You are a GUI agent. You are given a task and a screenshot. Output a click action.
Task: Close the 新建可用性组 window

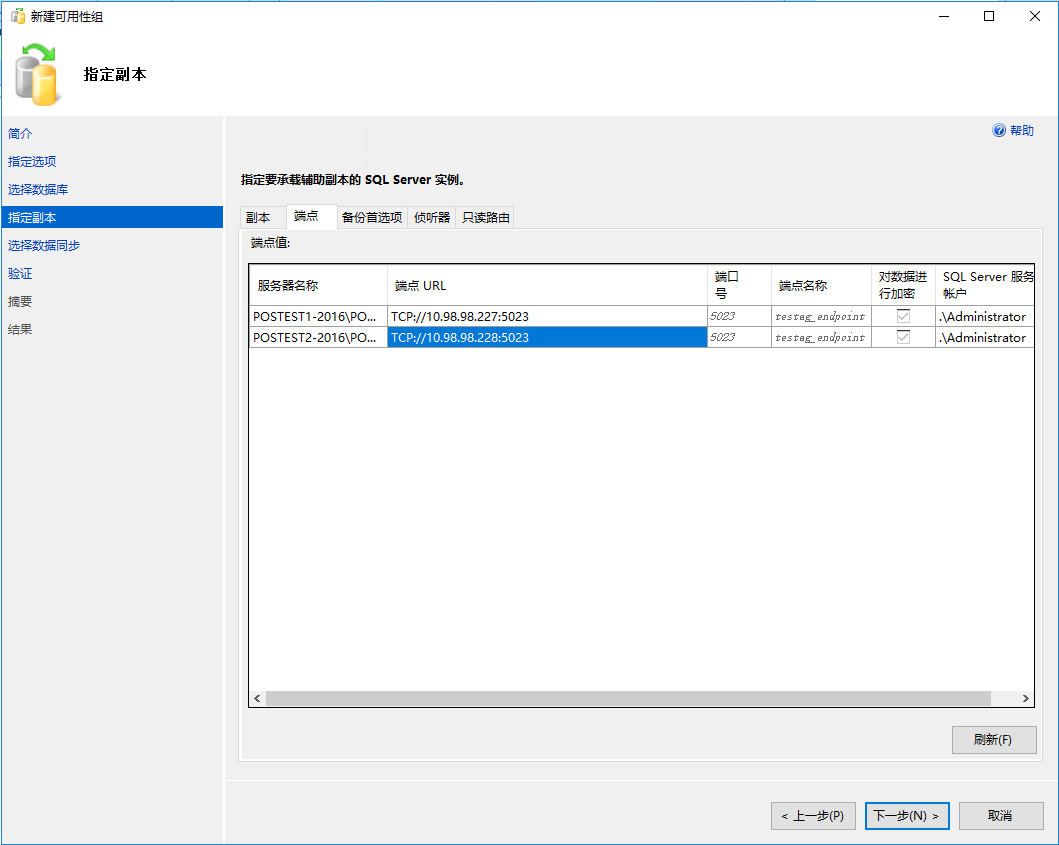[x=1035, y=16]
